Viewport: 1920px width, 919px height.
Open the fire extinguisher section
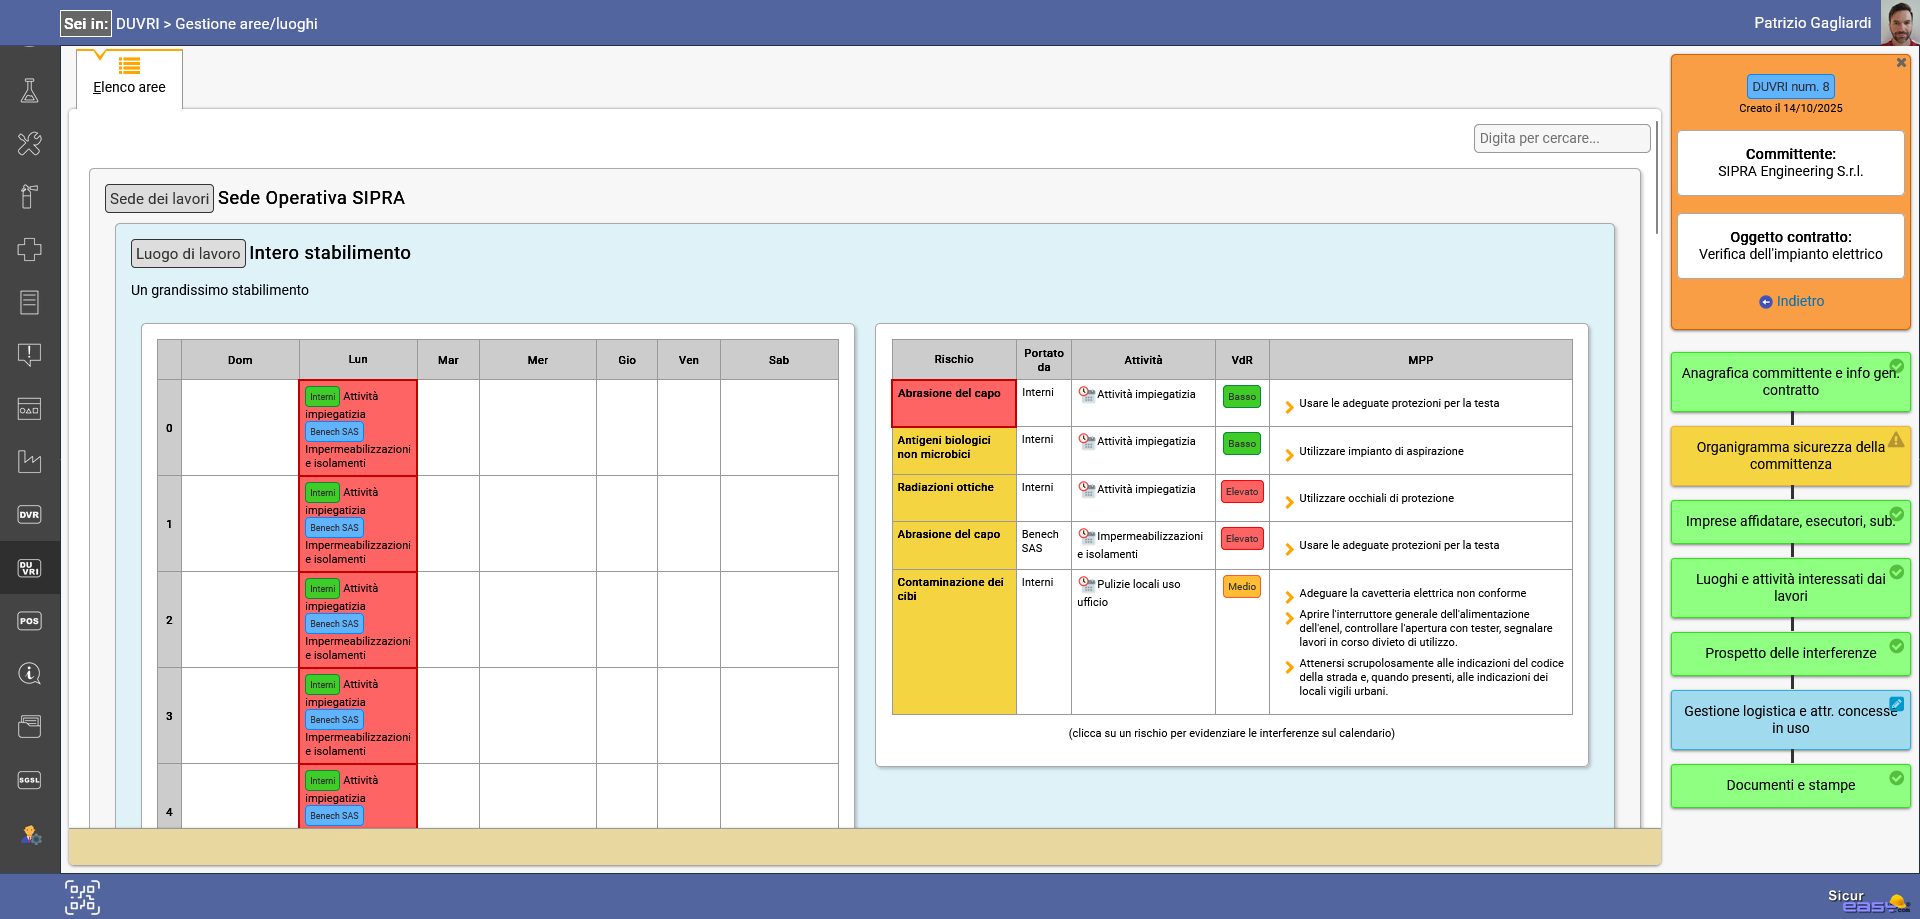click(29, 197)
